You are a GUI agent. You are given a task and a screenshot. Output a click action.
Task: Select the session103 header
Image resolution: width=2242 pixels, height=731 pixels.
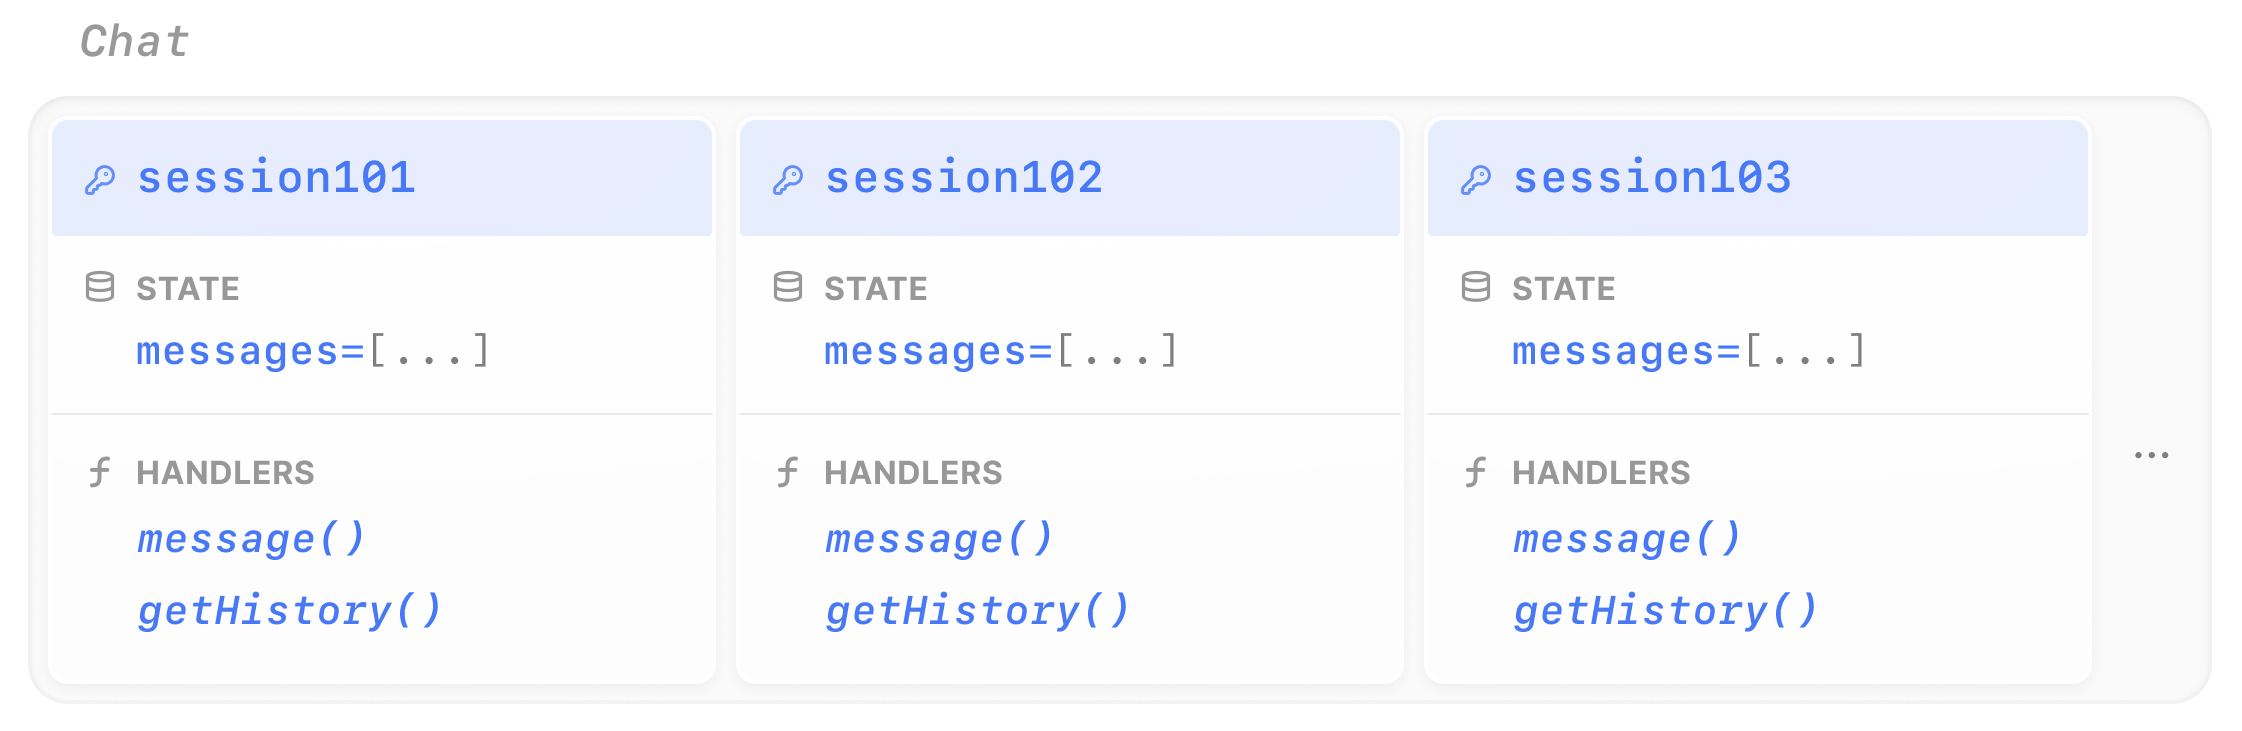pos(1758,178)
